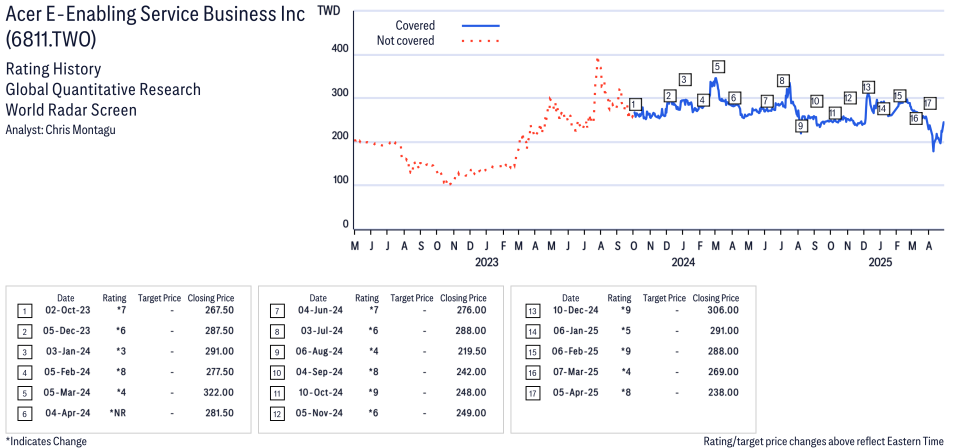Viewport: 955px width, 448px height.
Task: Click the 06-Aug-24 date cell
Action: [318, 351]
